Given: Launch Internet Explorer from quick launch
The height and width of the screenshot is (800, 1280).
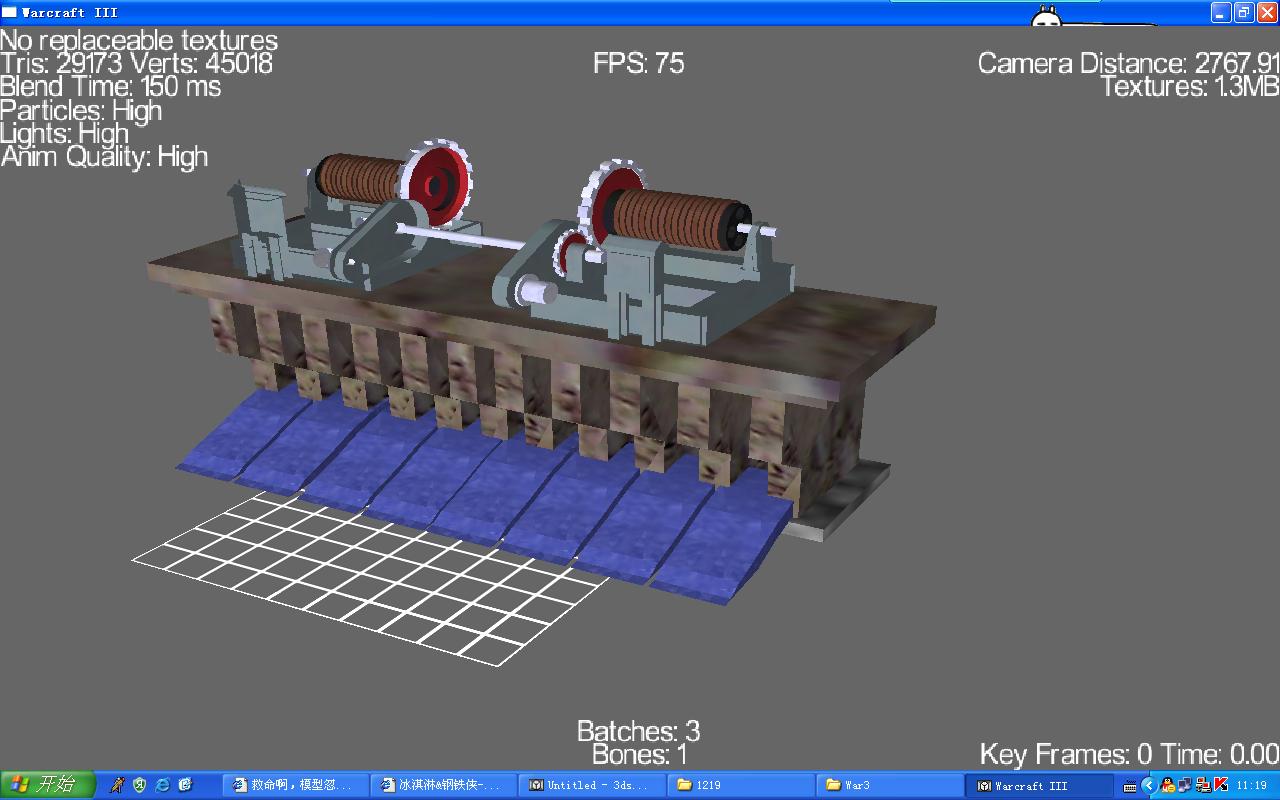Looking at the screenshot, I should pyautogui.click(x=162, y=785).
